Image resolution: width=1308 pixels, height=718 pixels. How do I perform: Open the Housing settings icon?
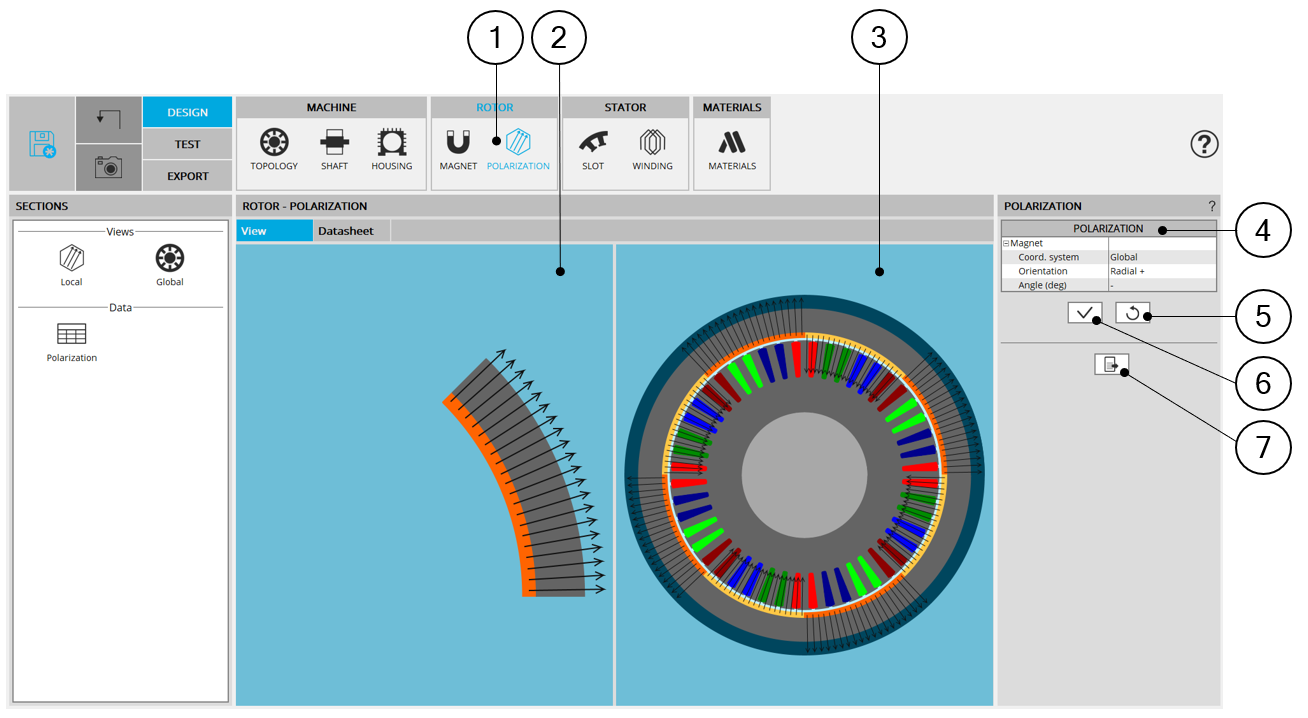pos(391,143)
